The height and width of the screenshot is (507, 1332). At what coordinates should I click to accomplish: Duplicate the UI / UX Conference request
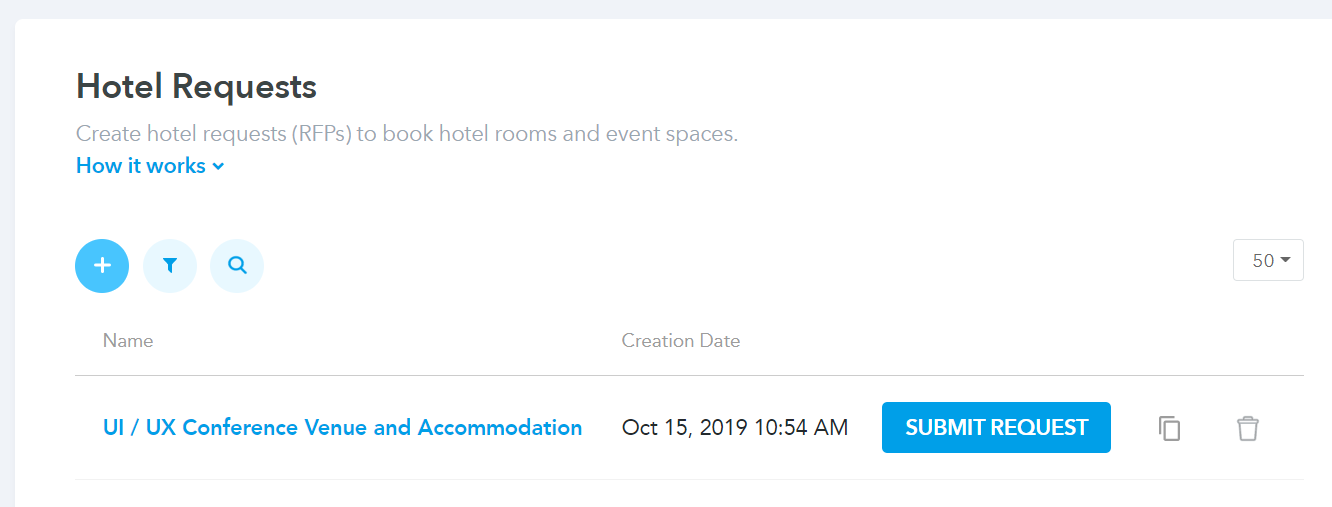[x=1170, y=428]
